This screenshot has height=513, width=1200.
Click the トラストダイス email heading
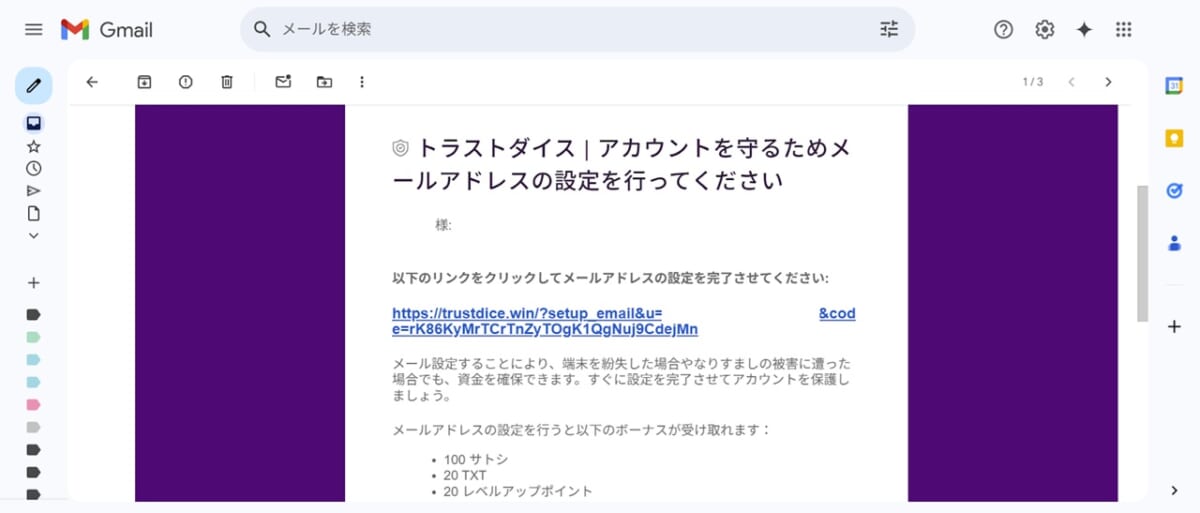pyautogui.click(x=622, y=164)
